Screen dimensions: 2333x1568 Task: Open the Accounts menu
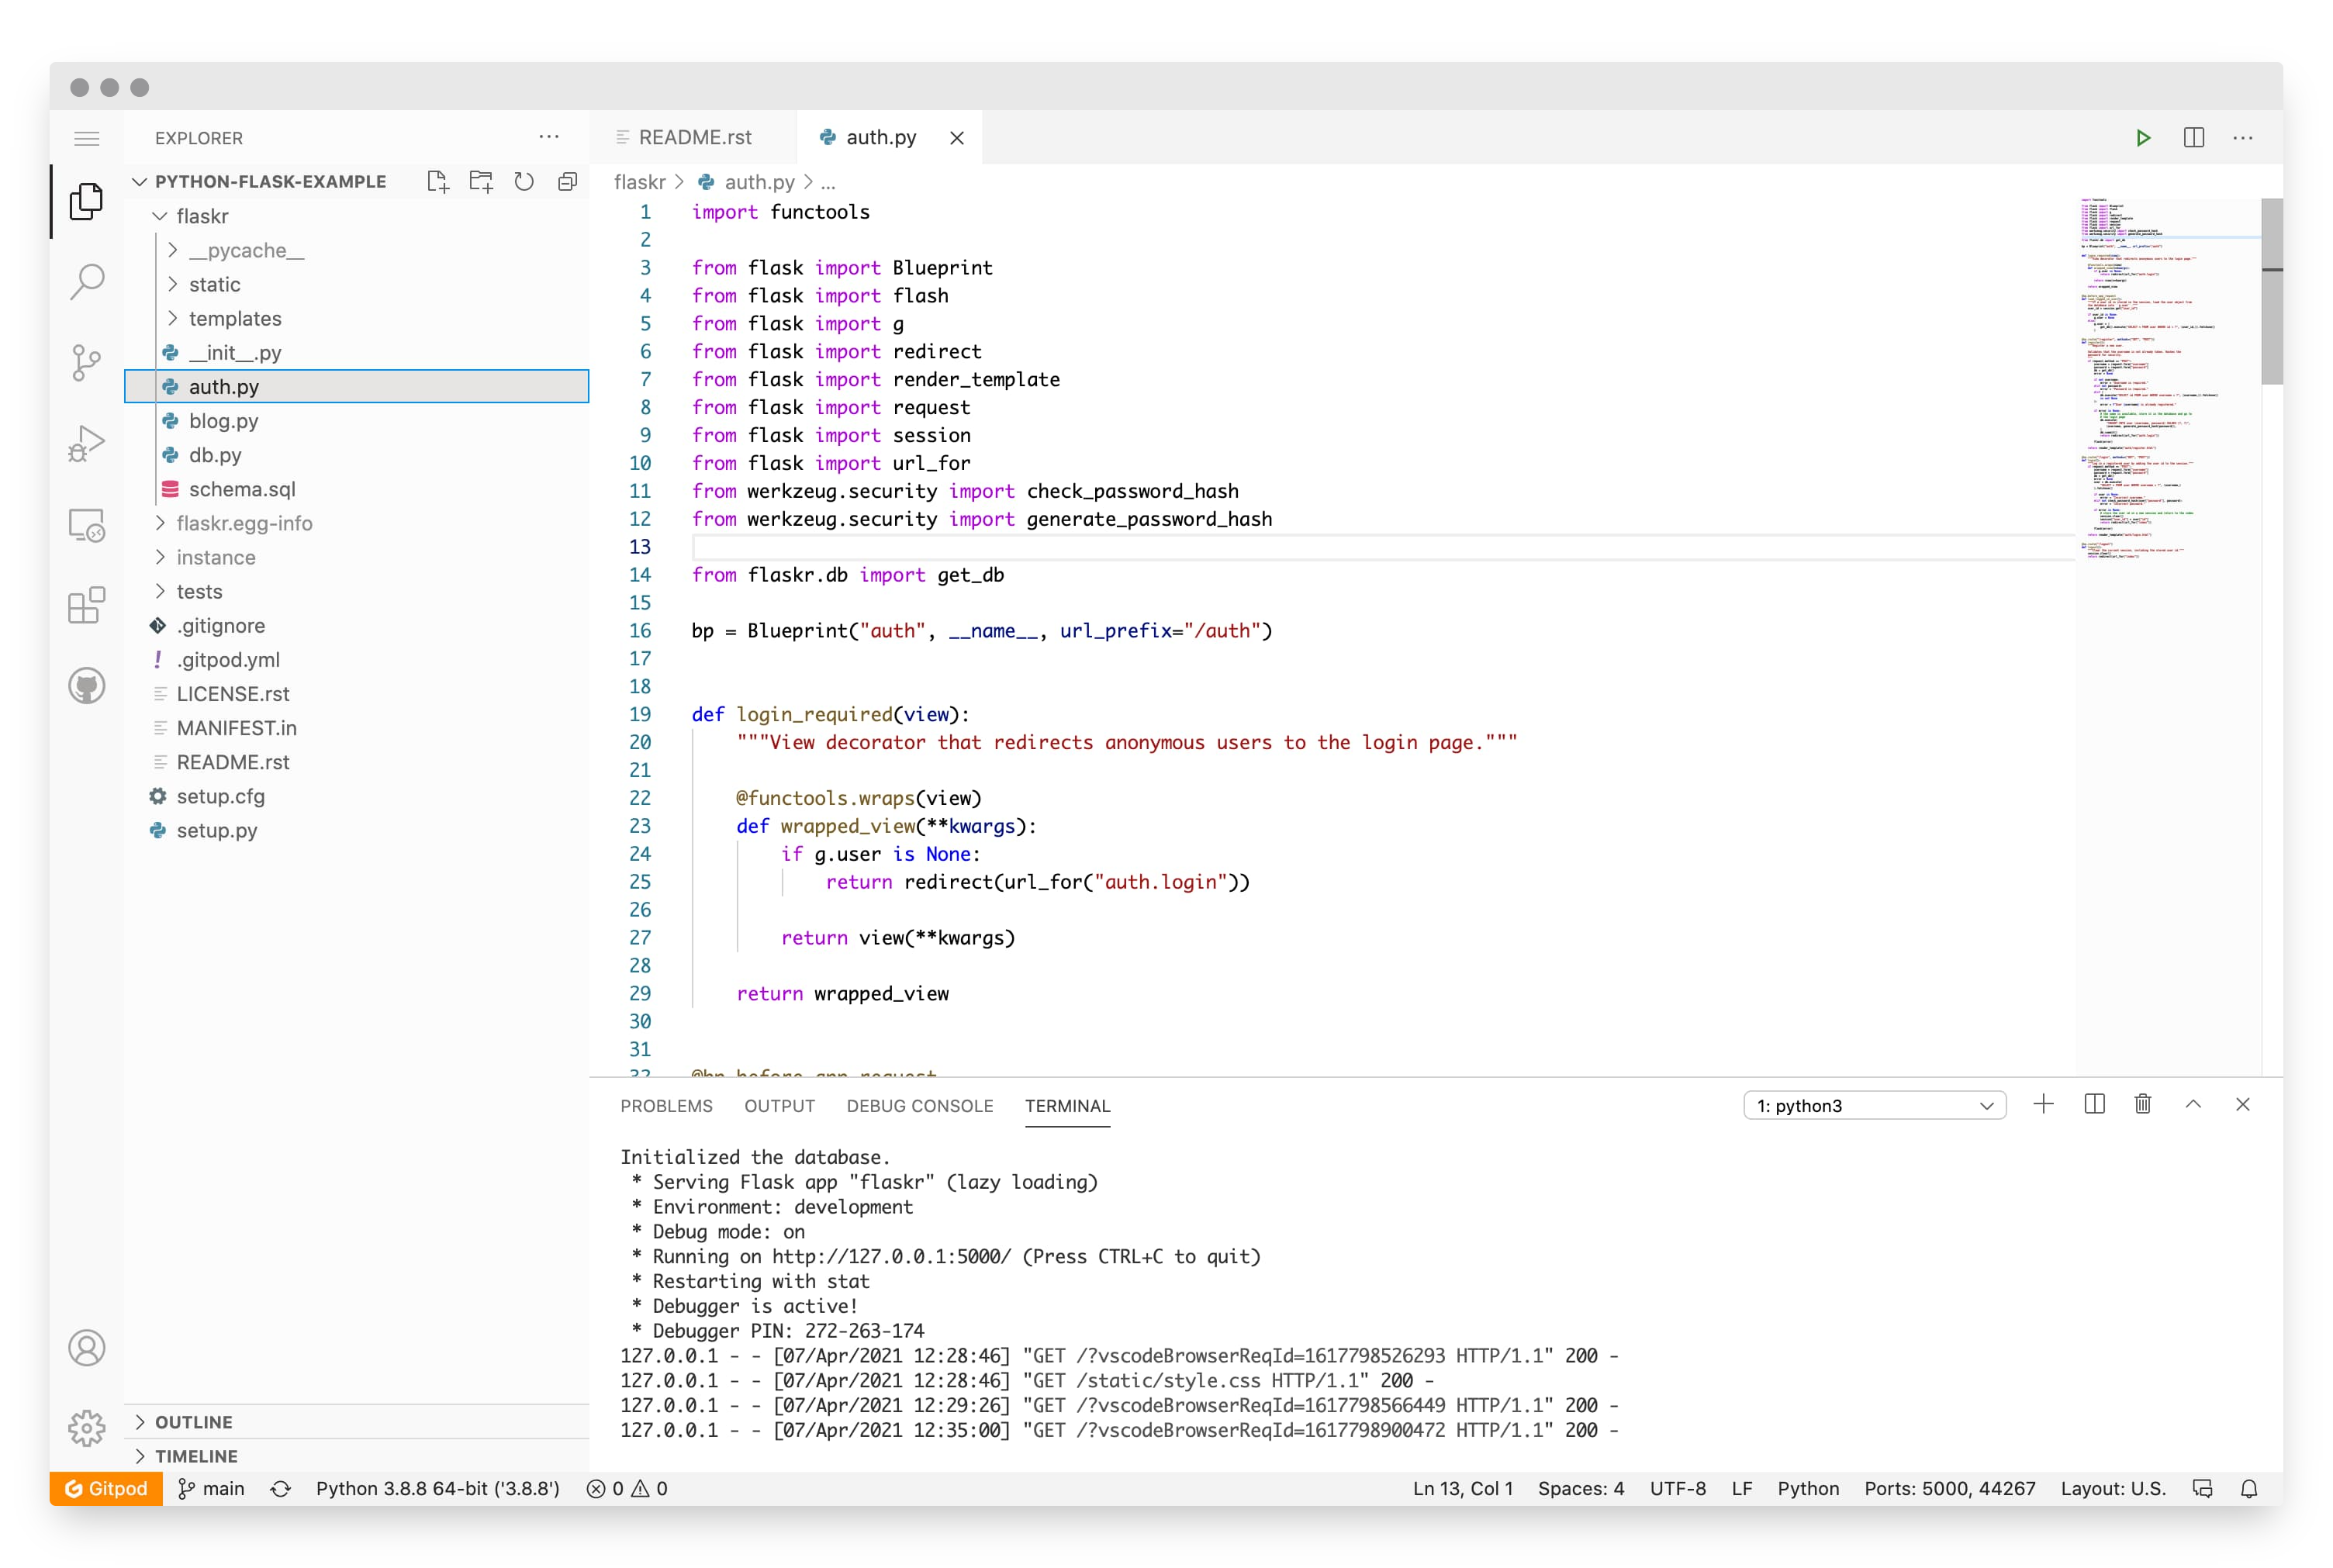tap(87, 1347)
